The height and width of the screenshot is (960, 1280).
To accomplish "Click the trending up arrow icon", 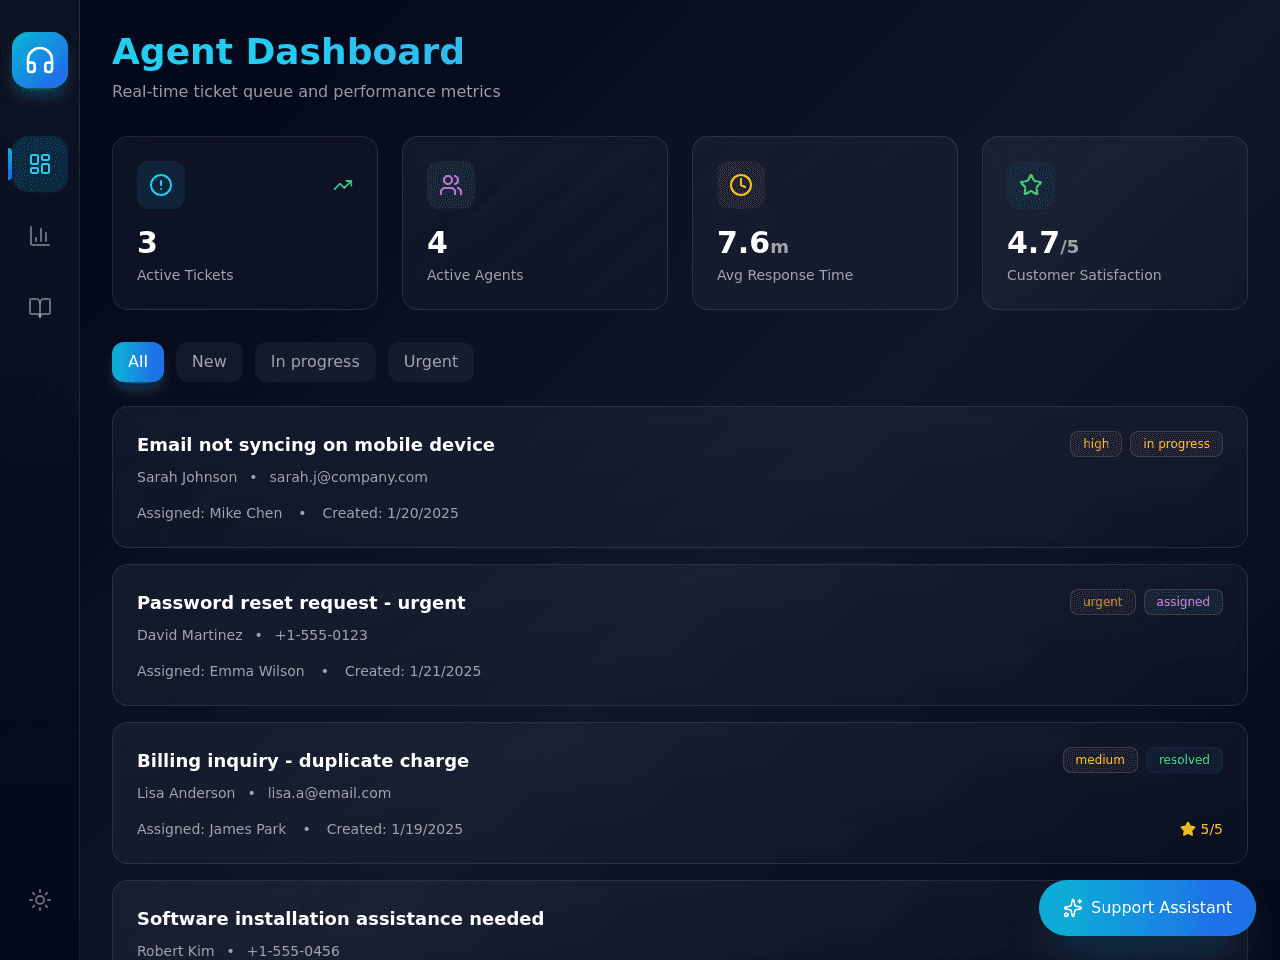I will [343, 185].
